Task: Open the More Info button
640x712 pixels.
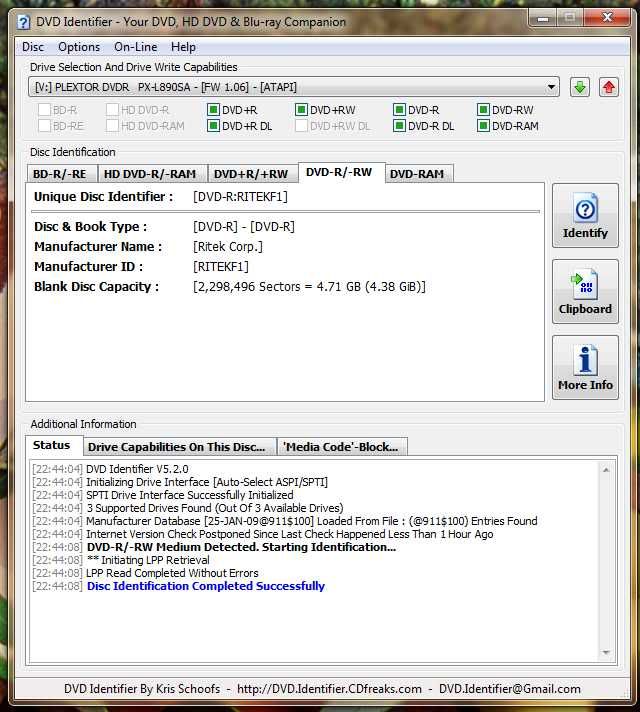Action: click(x=585, y=367)
